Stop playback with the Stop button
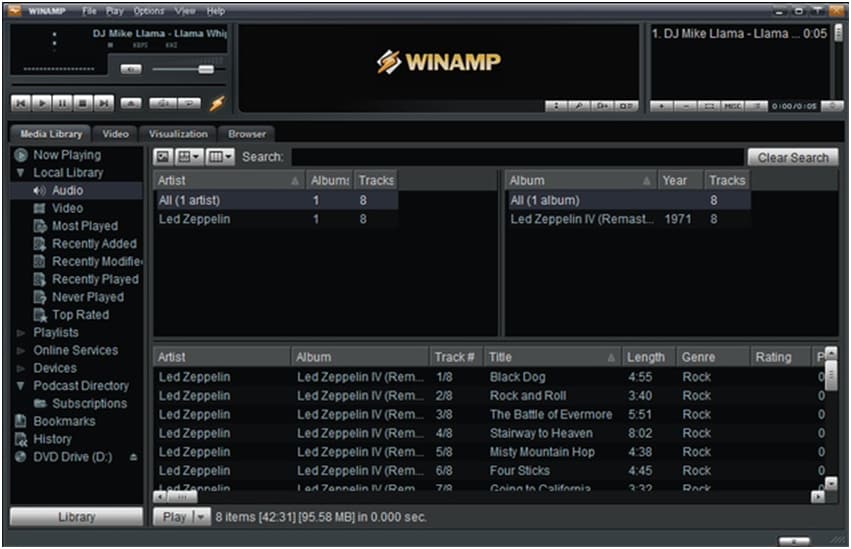 pos(82,103)
